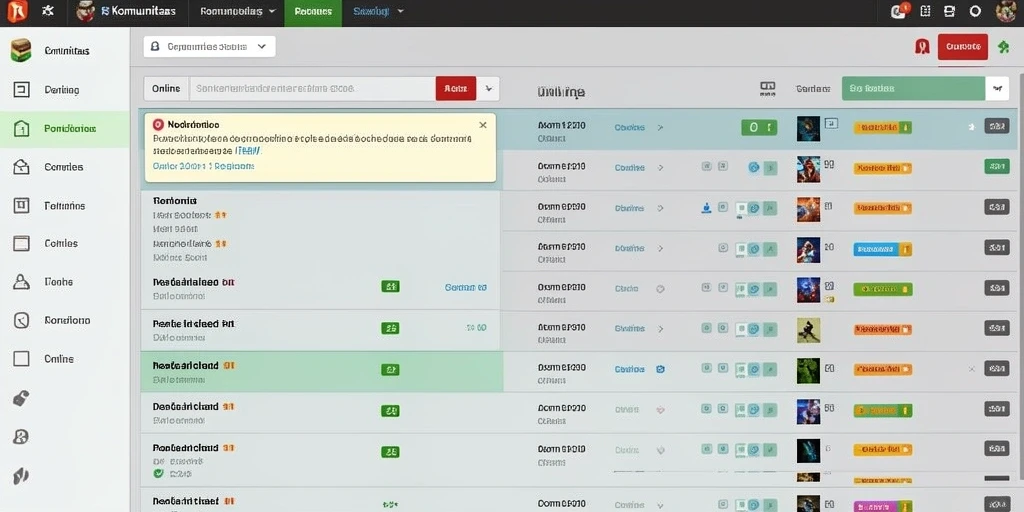Click the pink heart icon in the table
Image resolution: width=1024 pixels, height=512 pixels.
660,410
